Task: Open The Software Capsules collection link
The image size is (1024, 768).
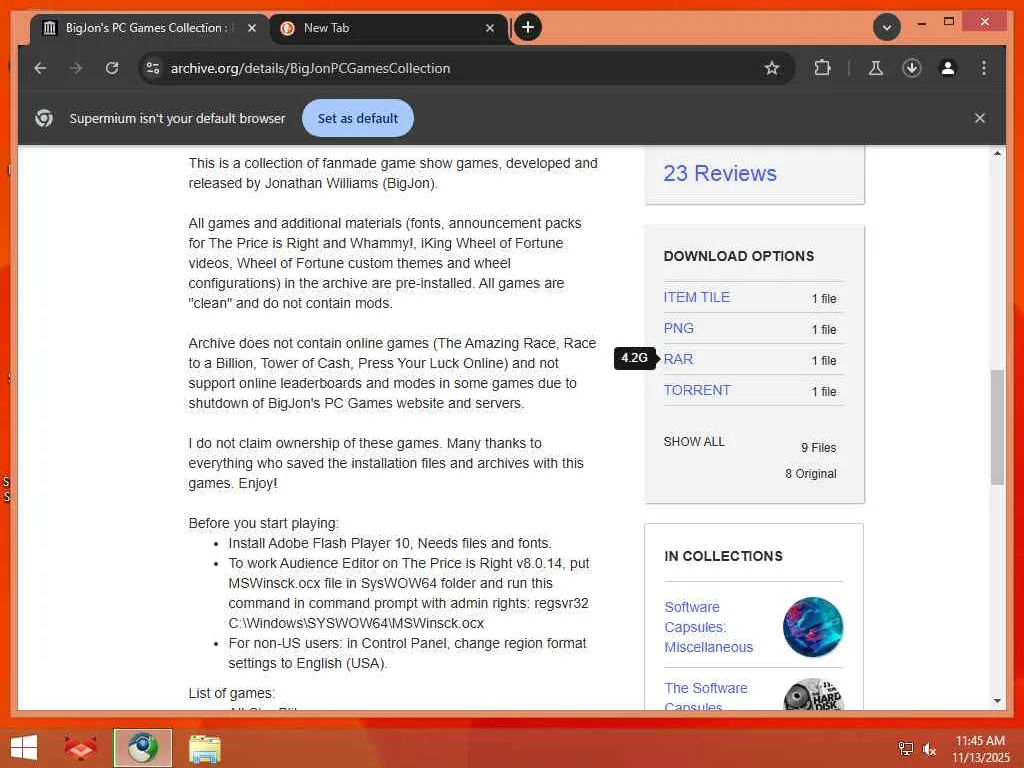Action: tap(706, 697)
